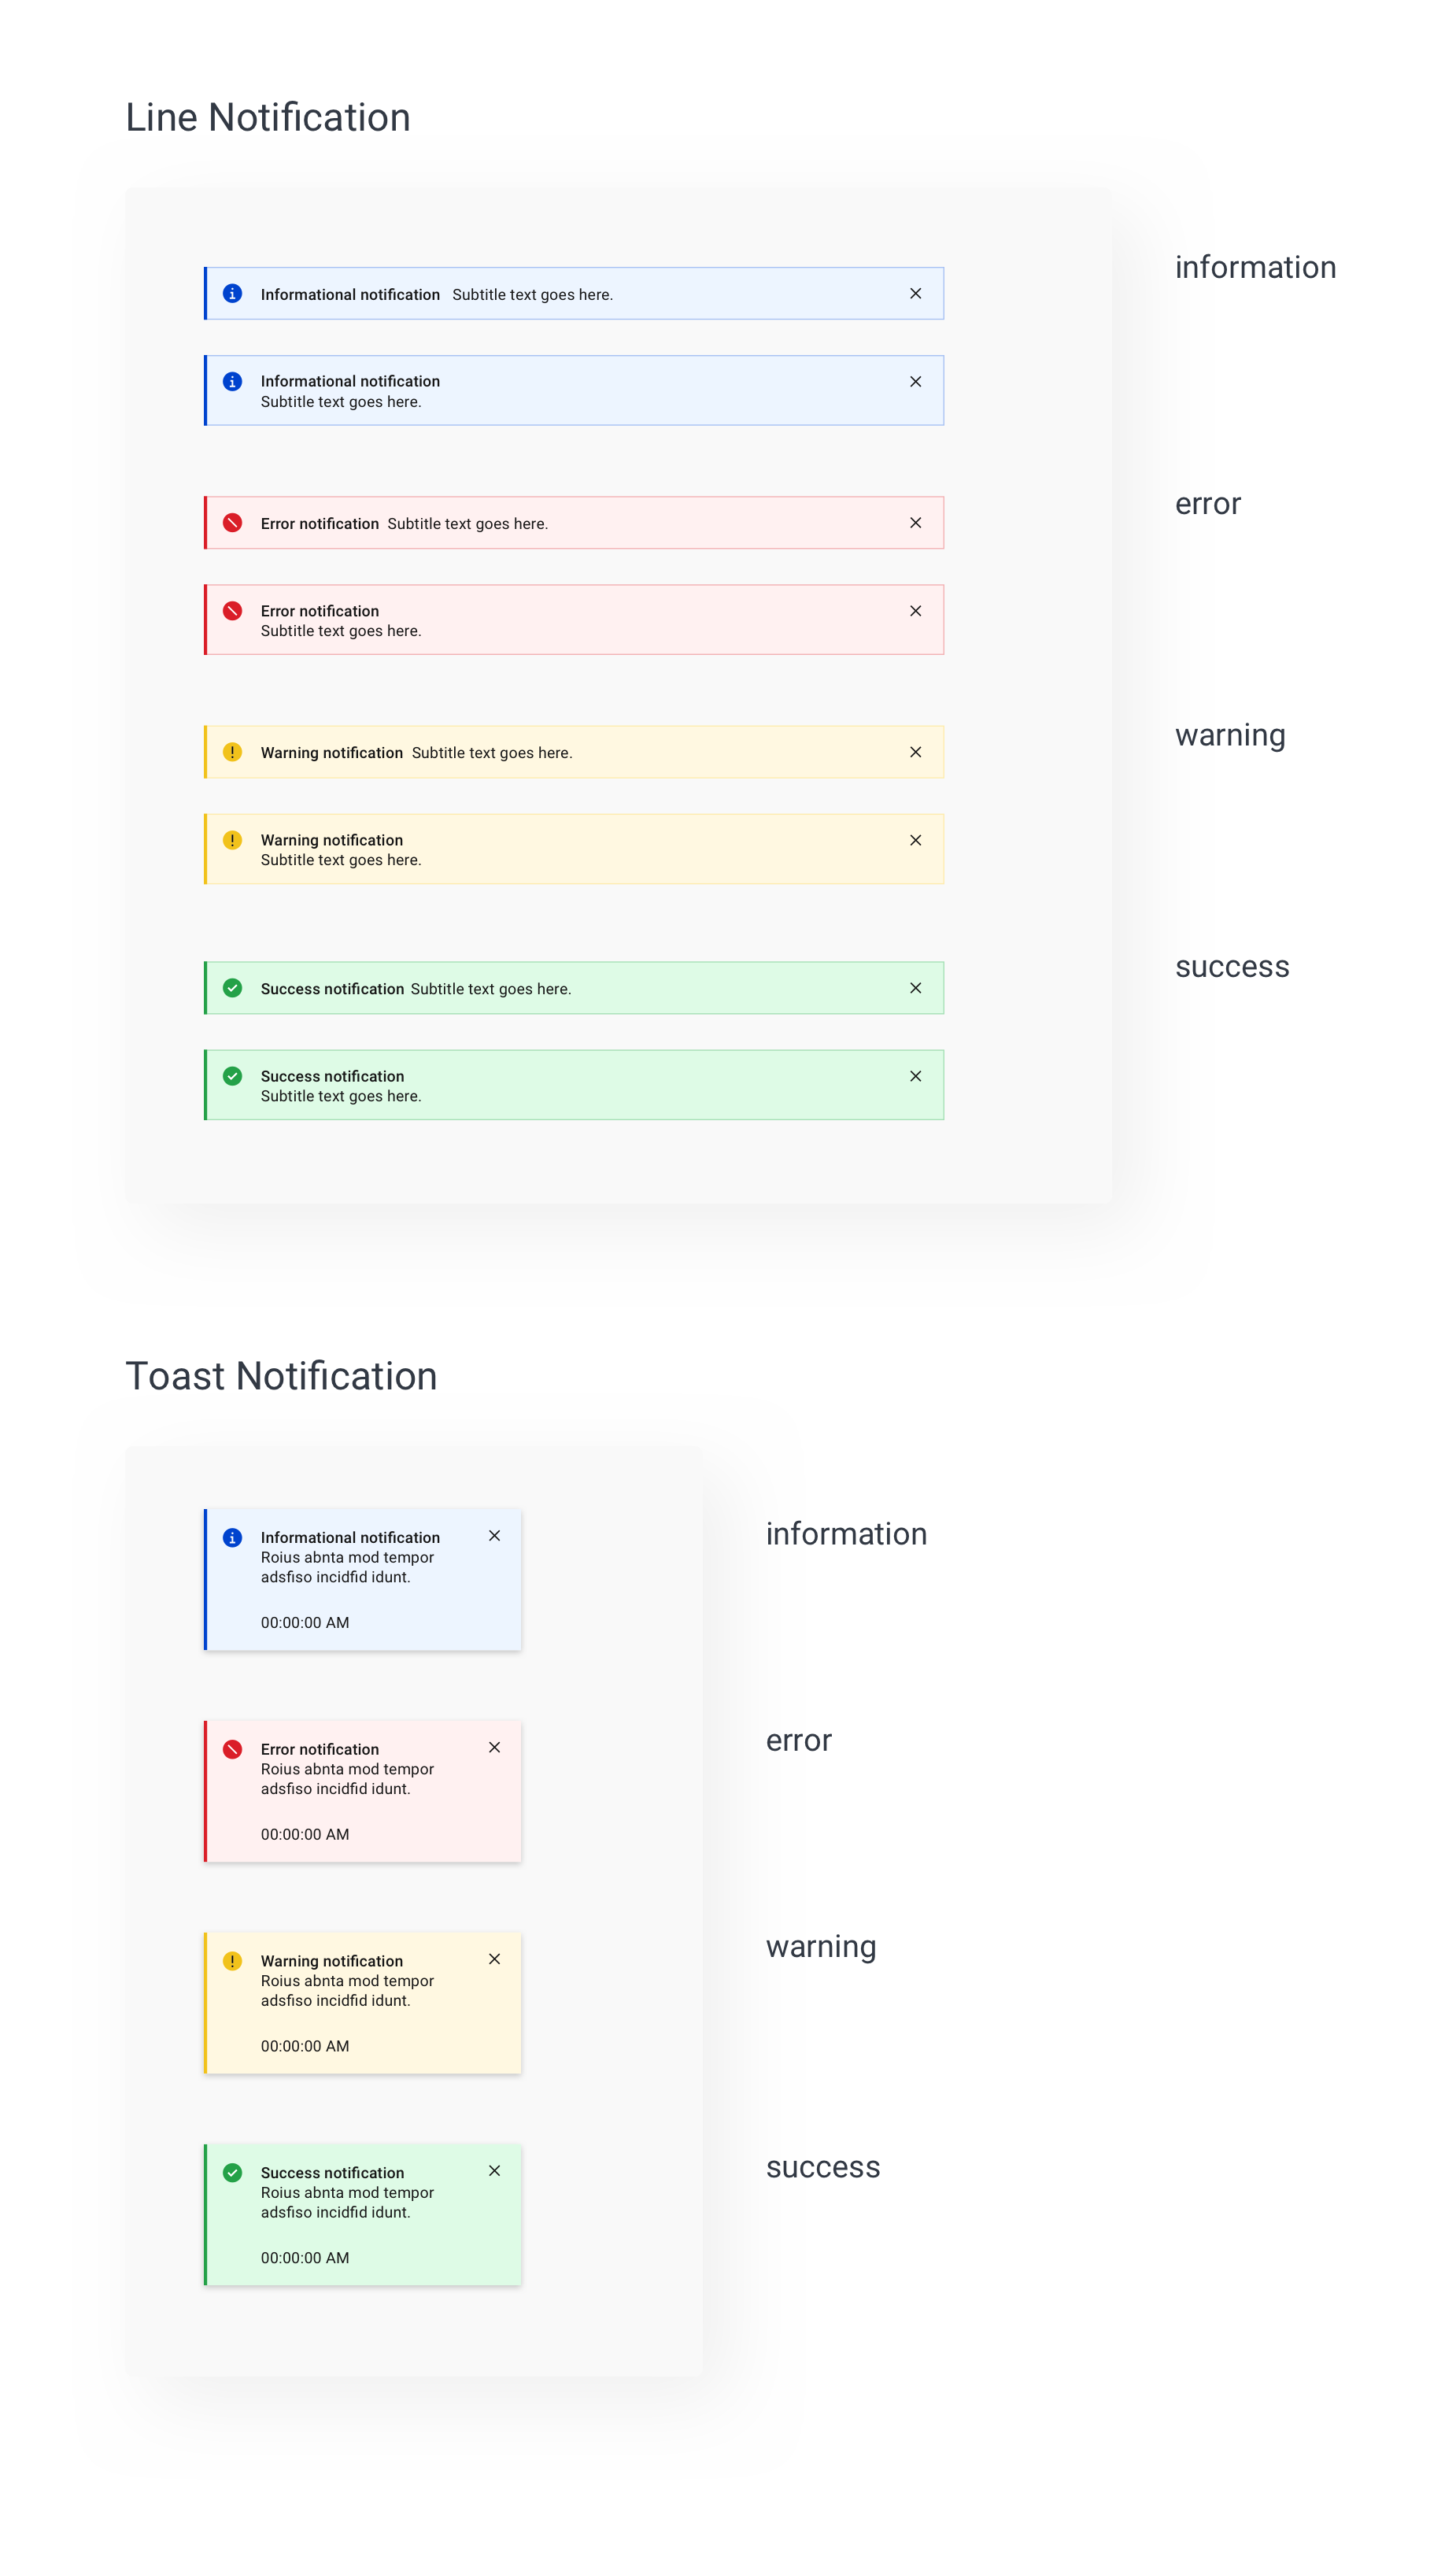
Task: Close the two-line success line notification
Action: pos(915,1076)
